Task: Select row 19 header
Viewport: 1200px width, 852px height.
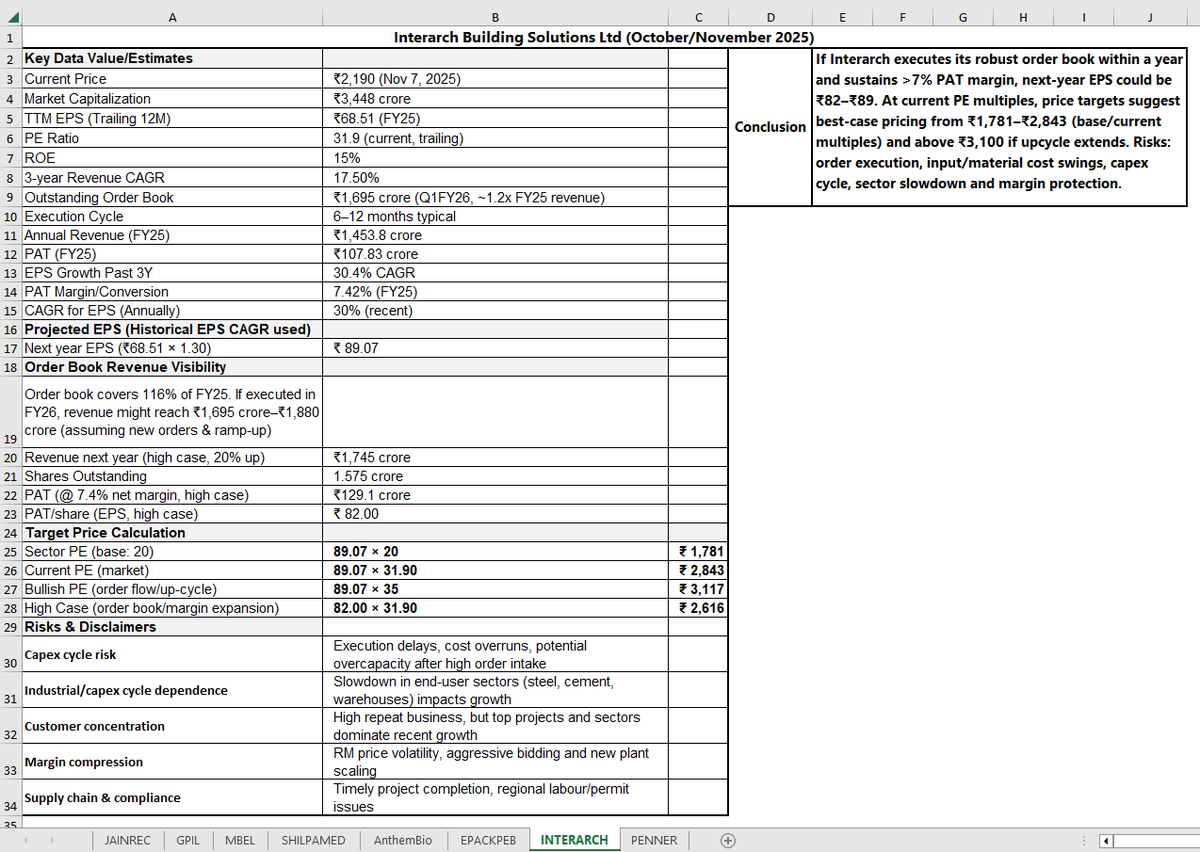Action: pos(10,412)
